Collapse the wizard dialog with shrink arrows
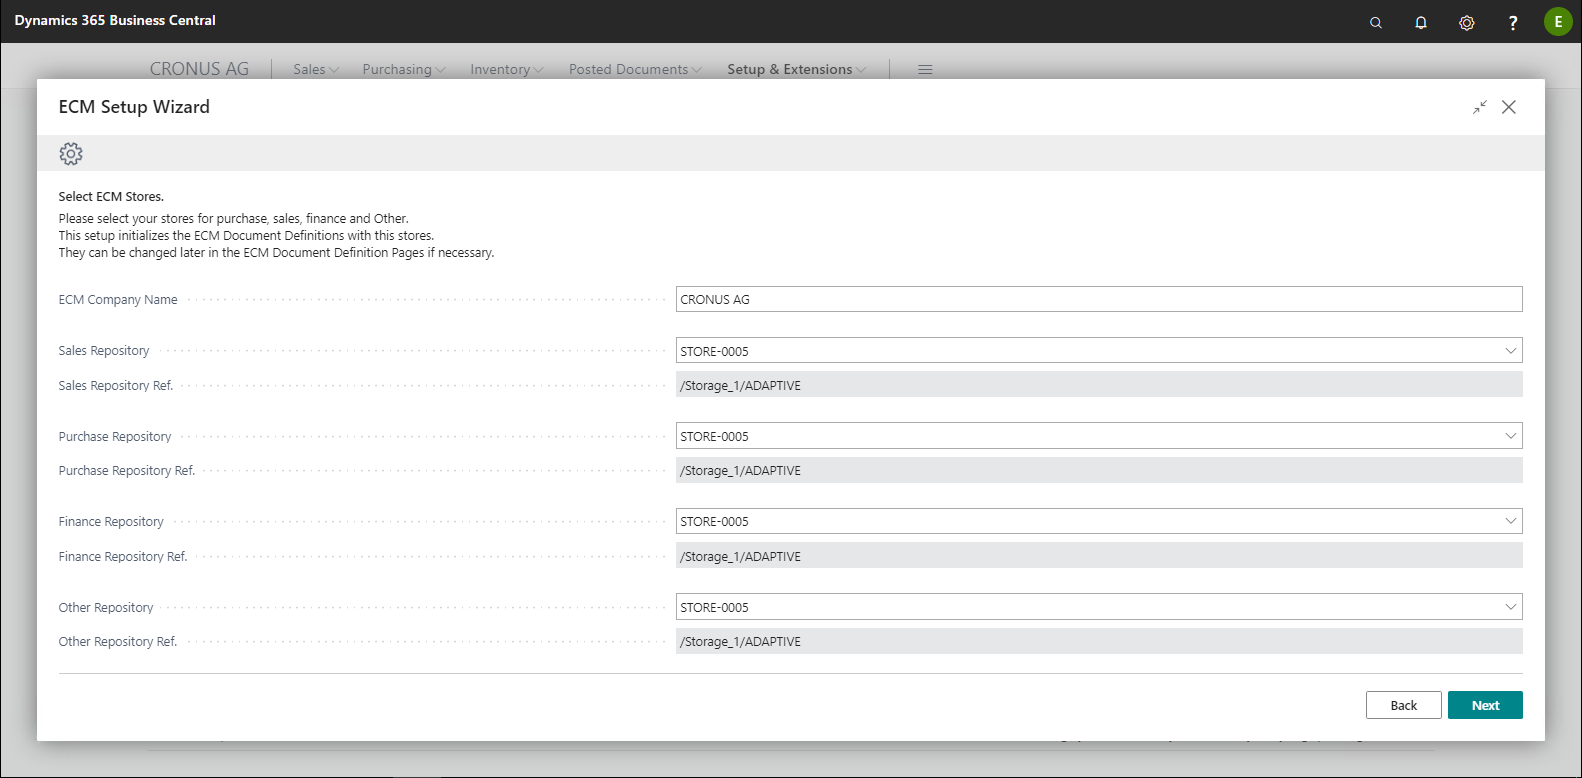Image resolution: width=1582 pixels, height=778 pixels. tap(1480, 107)
